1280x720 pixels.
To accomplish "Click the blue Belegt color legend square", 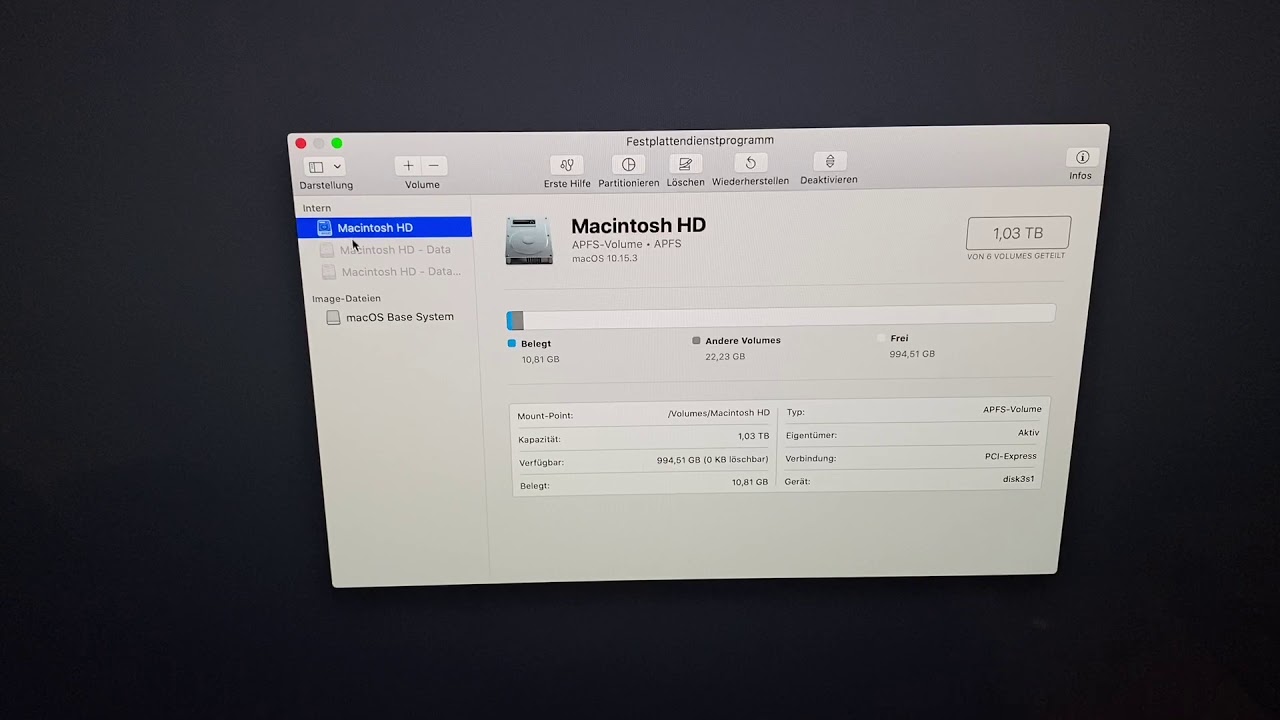I will (x=512, y=343).
